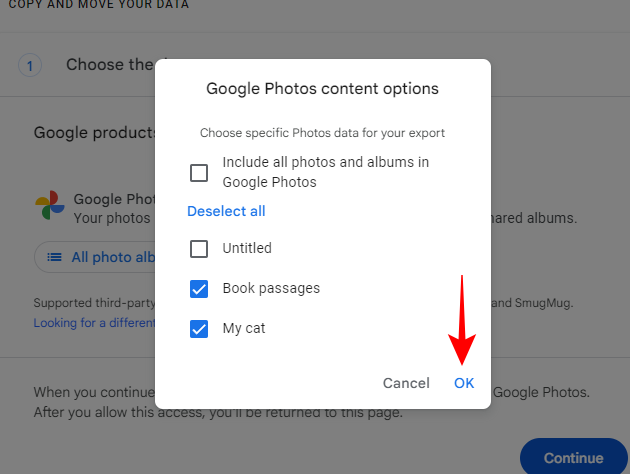Uncheck the My cat checkbox
The height and width of the screenshot is (474, 630).
(199, 328)
